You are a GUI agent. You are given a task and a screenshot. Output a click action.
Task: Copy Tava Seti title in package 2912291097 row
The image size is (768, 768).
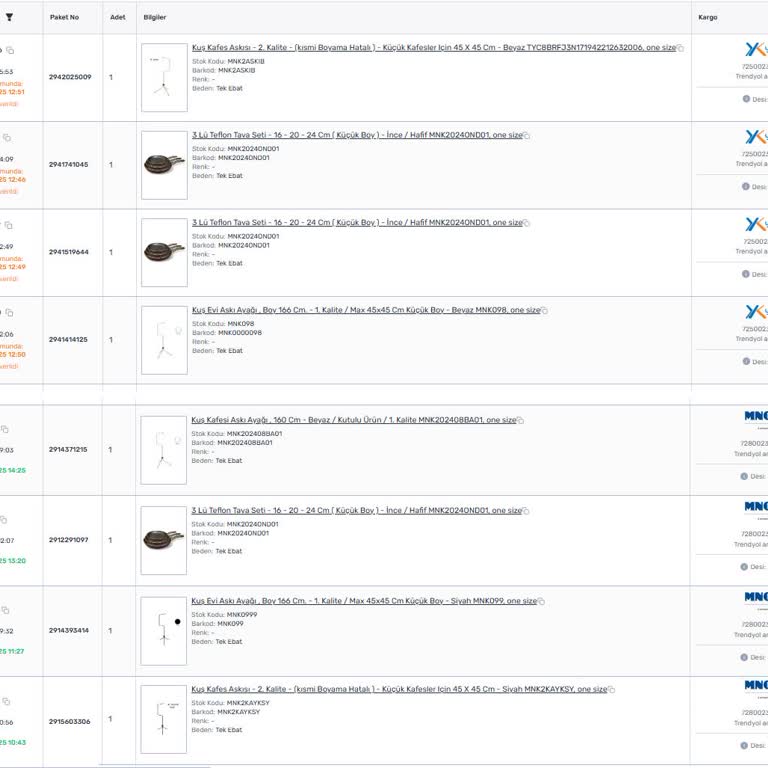click(526, 511)
